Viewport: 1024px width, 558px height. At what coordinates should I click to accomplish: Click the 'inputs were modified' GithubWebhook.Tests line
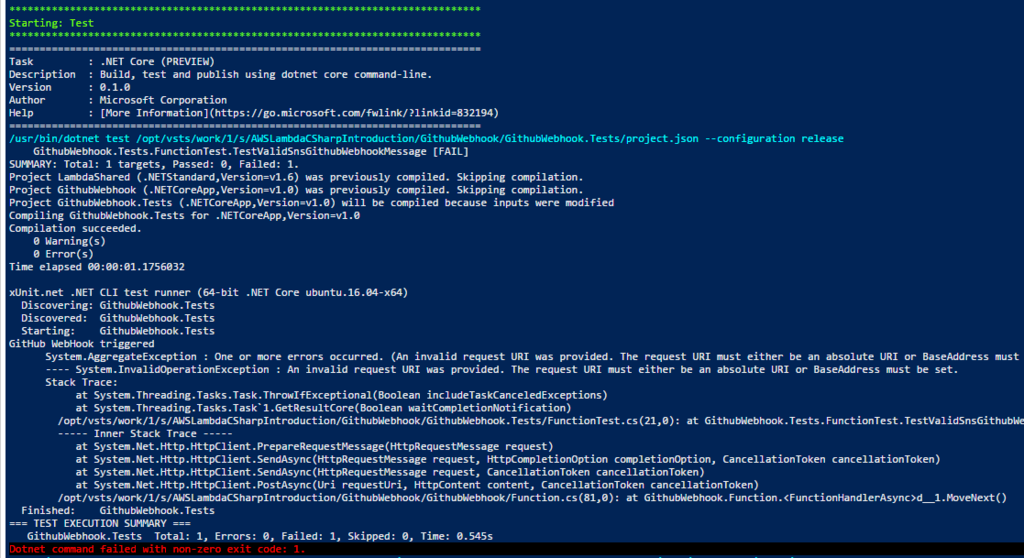point(312,203)
